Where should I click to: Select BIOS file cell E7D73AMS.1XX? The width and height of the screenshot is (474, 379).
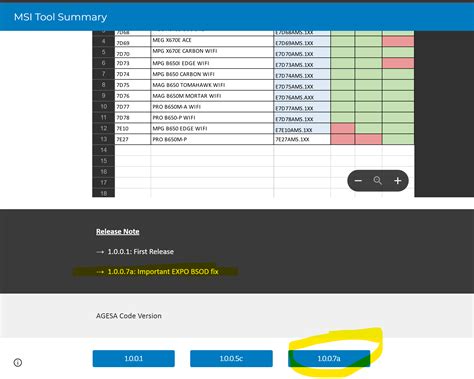coord(302,63)
